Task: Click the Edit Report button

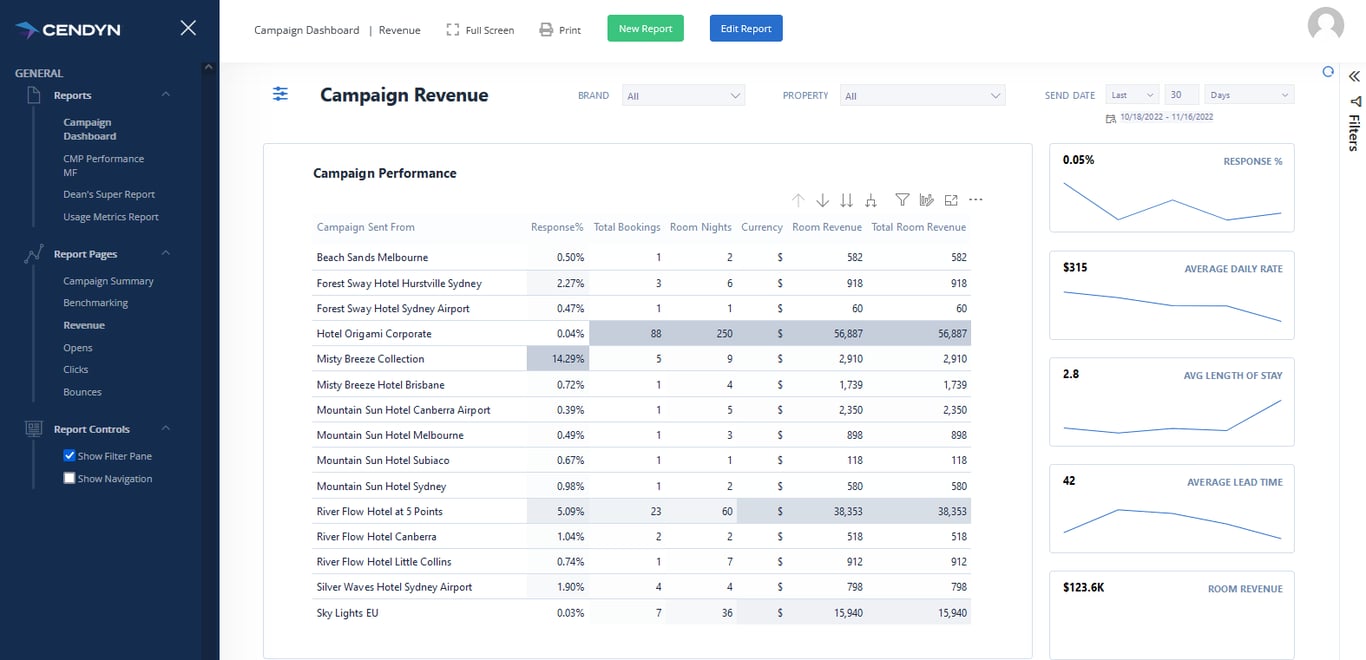Action: tap(746, 29)
